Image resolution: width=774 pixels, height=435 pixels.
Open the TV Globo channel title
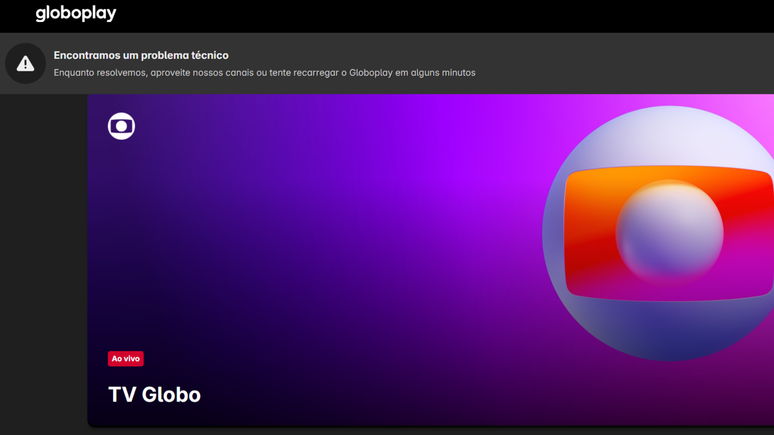click(154, 395)
